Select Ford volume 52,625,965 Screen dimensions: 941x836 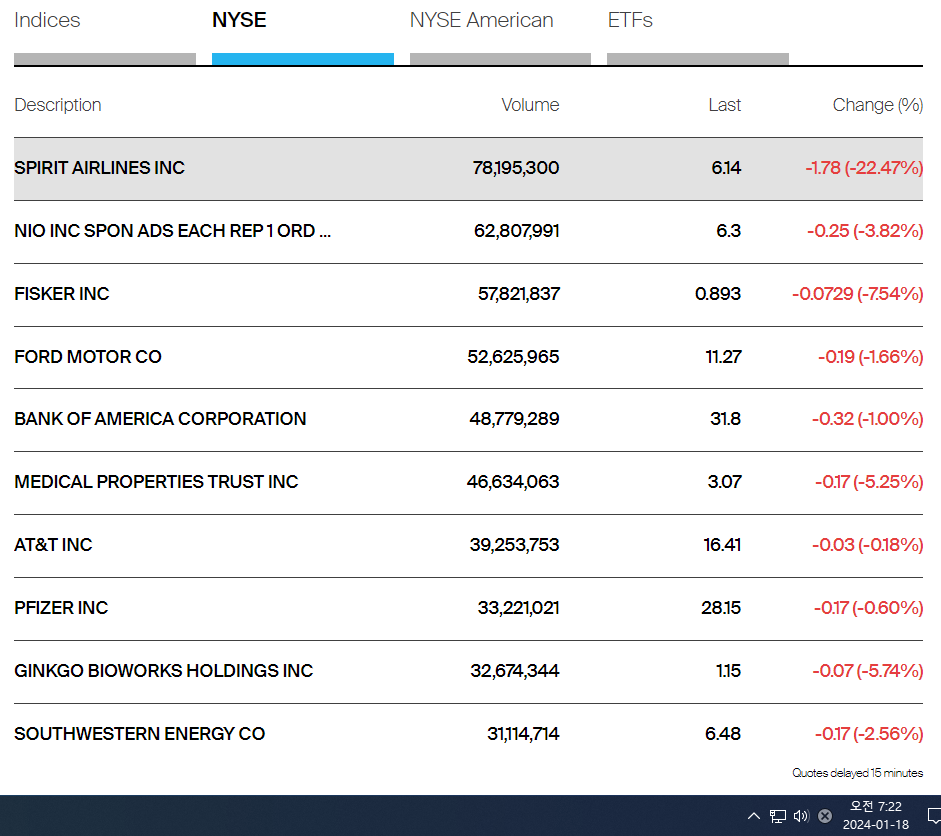pos(513,357)
